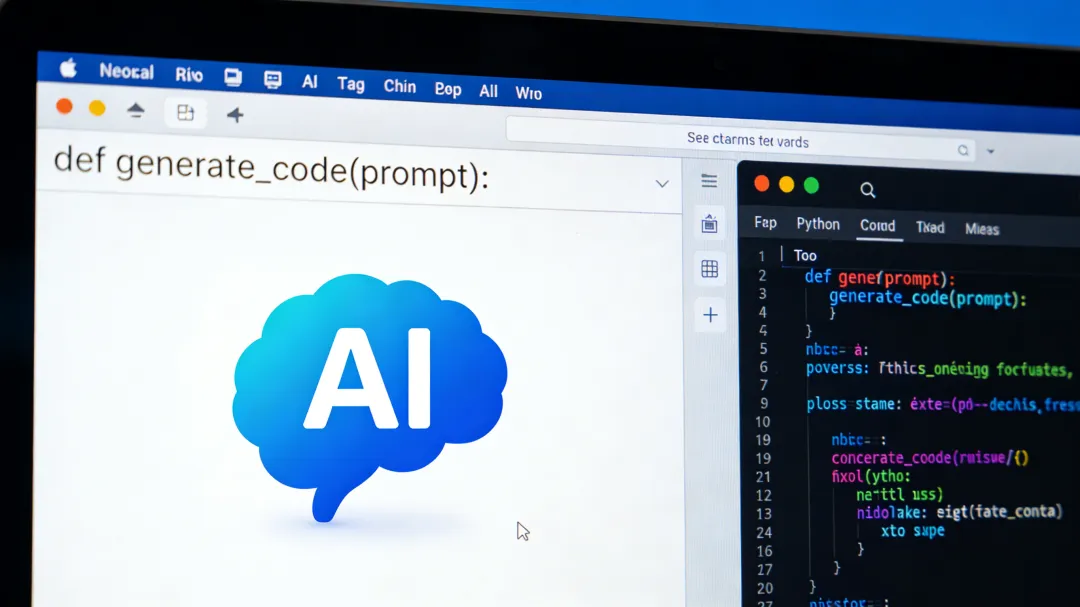Click the red close button of main window
Viewport: 1080px width, 607px height.
coord(64,107)
